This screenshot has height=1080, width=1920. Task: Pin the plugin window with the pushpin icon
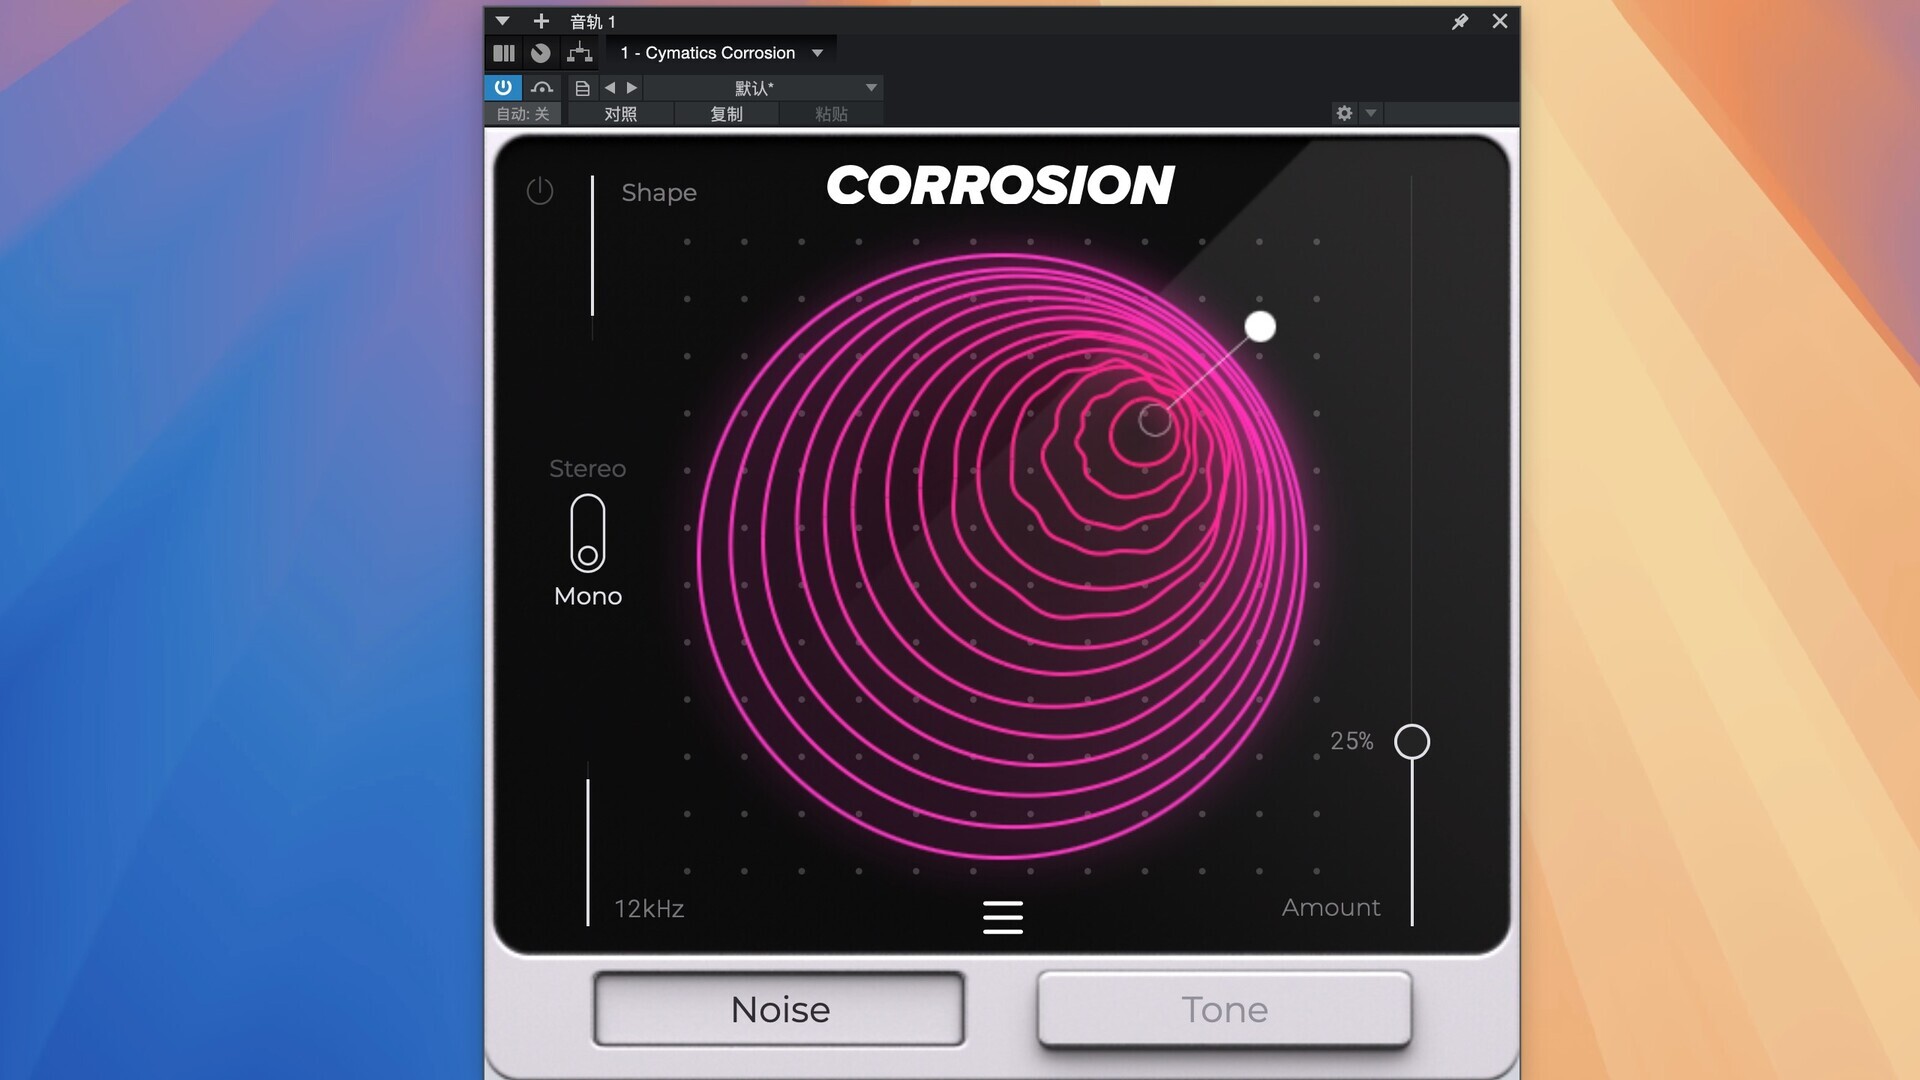click(x=1460, y=21)
